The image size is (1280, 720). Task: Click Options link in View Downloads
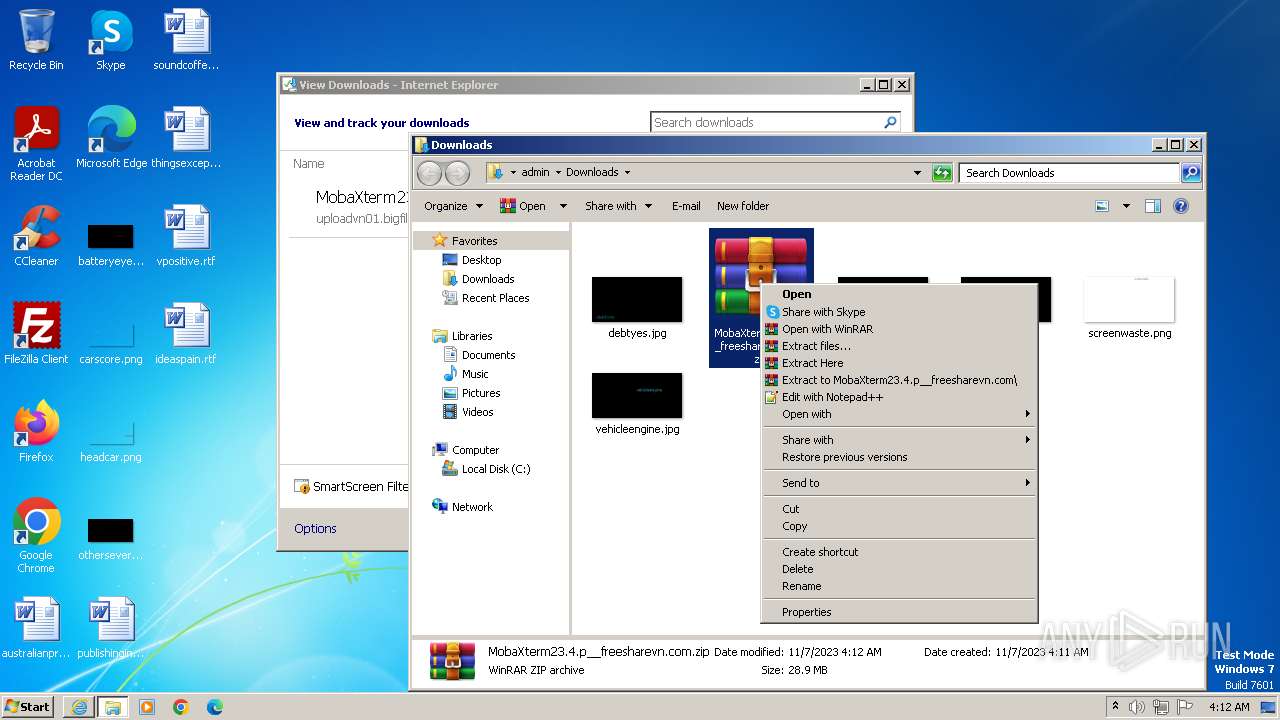(315, 529)
